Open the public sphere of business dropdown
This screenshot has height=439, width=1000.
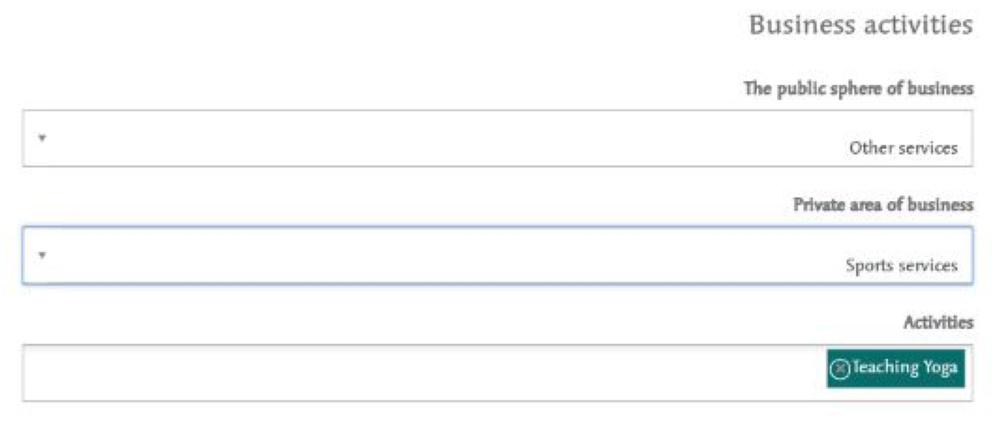[x=497, y=138]
